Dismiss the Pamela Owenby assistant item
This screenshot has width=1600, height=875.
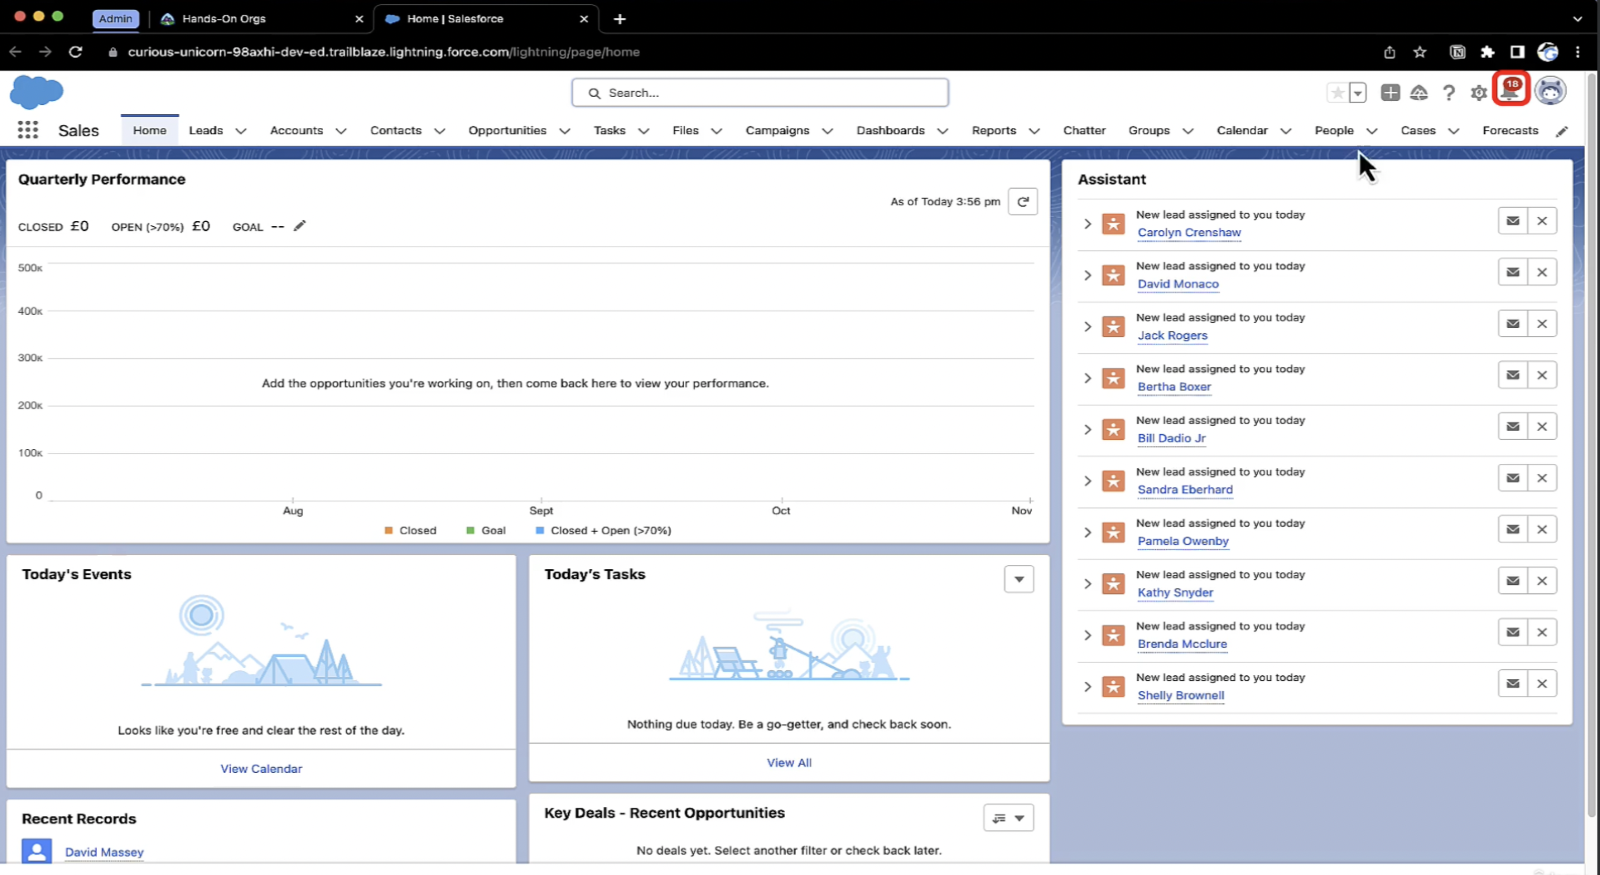point(1542,530)
